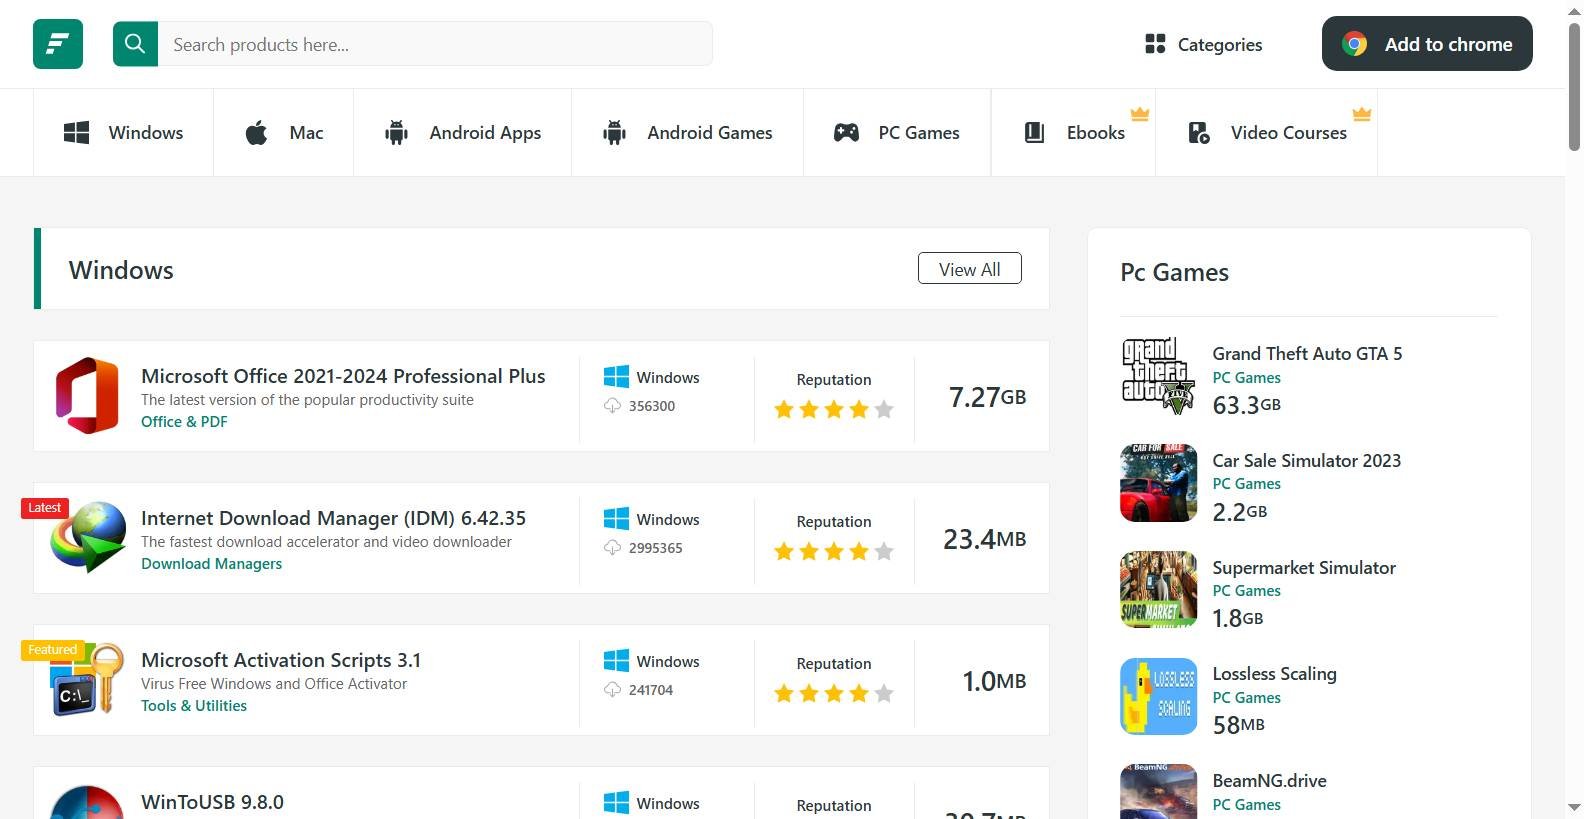Select the Mac category tab
The height and width of the screenshot is (819, 1584).
tap(284, 133)
